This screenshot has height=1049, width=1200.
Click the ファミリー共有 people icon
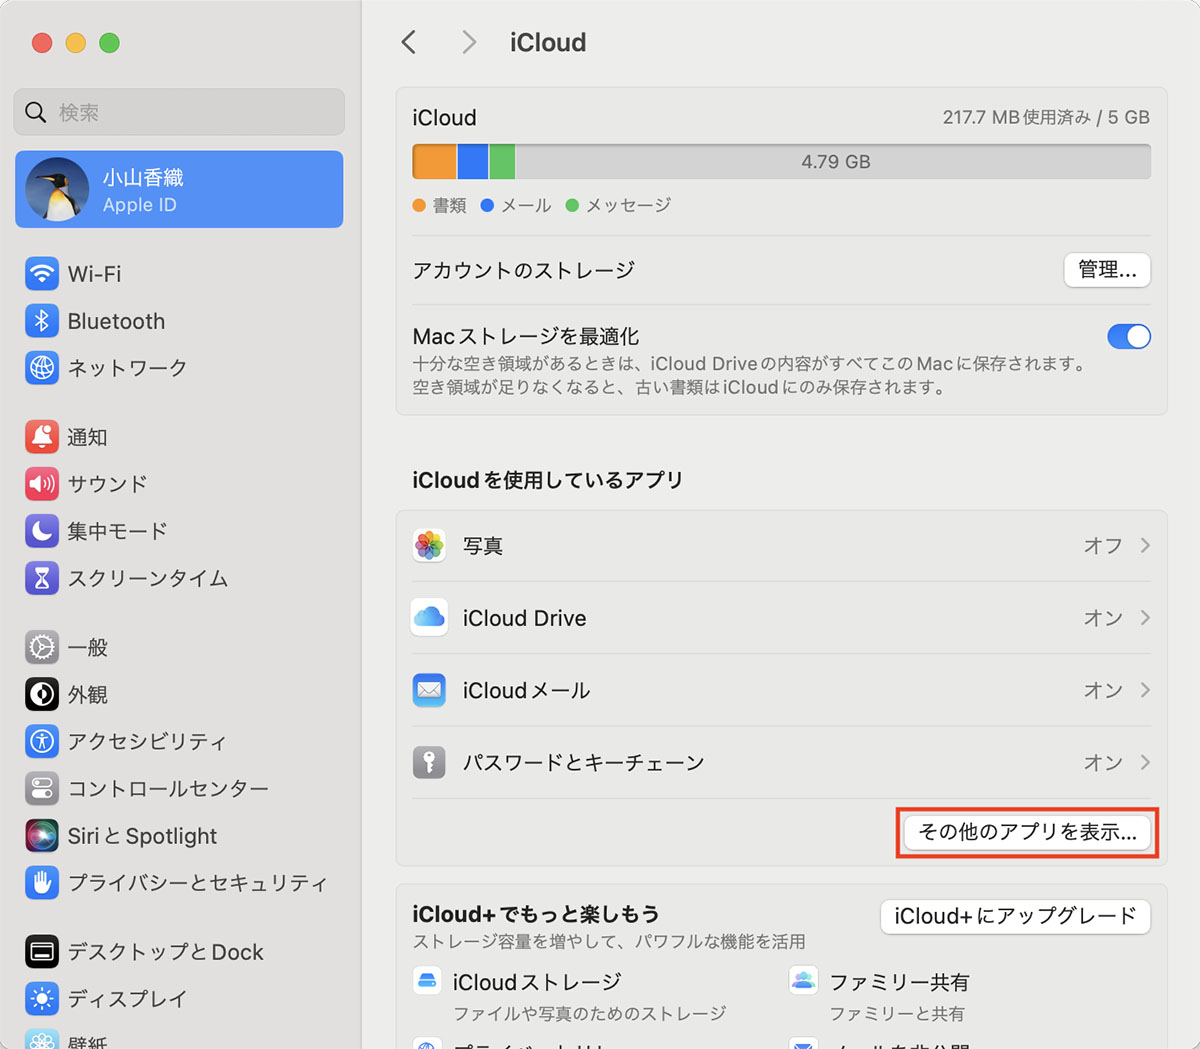click(804, 980)
